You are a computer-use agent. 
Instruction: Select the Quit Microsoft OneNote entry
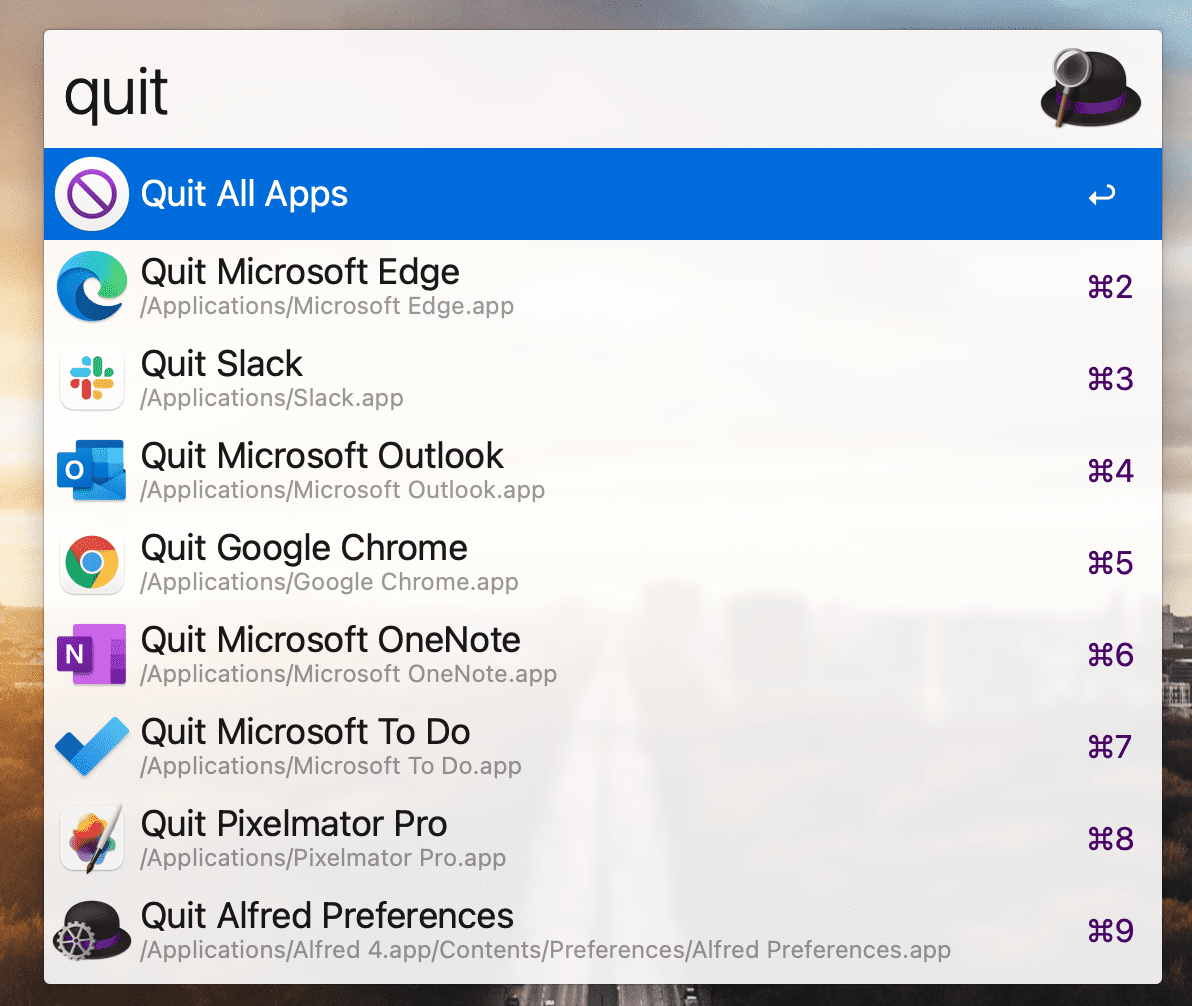coord(603,654)
